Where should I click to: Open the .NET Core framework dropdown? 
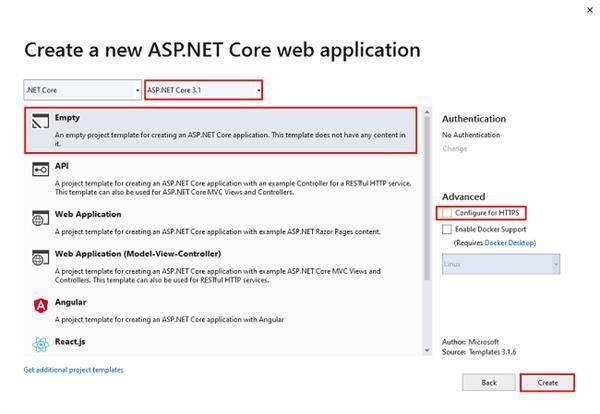83,90
